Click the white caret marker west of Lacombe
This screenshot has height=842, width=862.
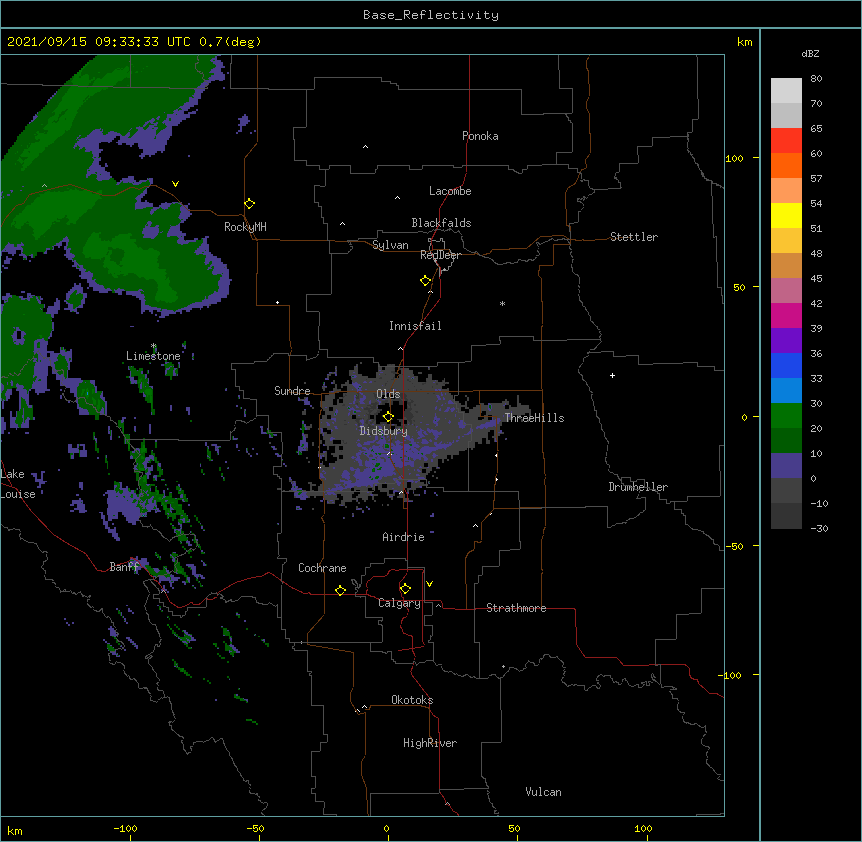(397, 198)
